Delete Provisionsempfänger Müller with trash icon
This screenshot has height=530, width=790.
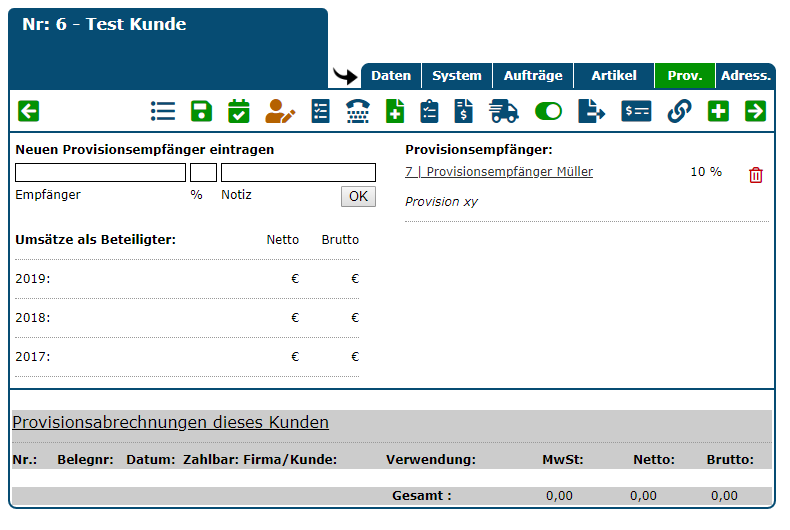[756, 175]
